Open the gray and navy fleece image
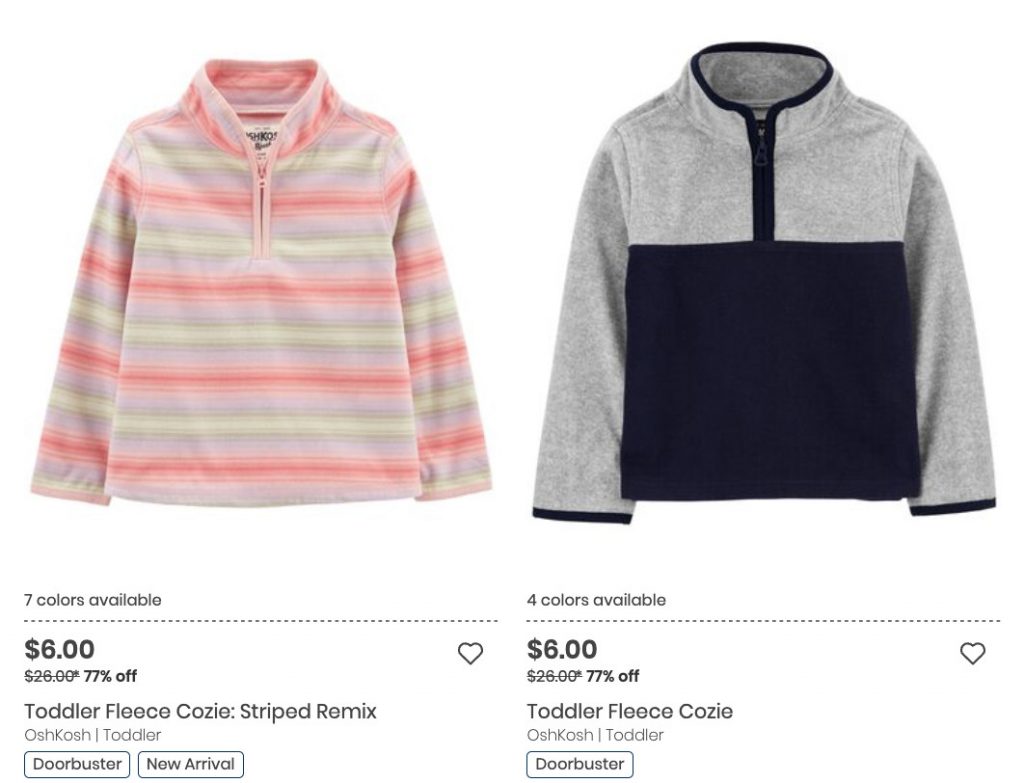Screen dimensions: 1024x783 764,283
